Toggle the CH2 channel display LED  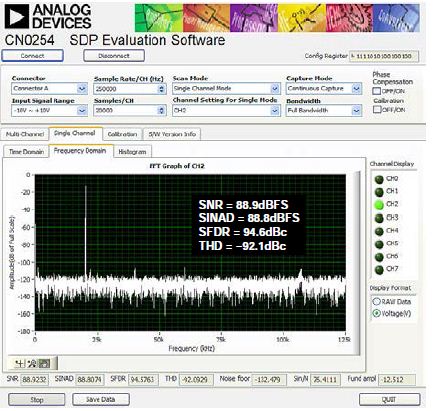tap(379, 204)
